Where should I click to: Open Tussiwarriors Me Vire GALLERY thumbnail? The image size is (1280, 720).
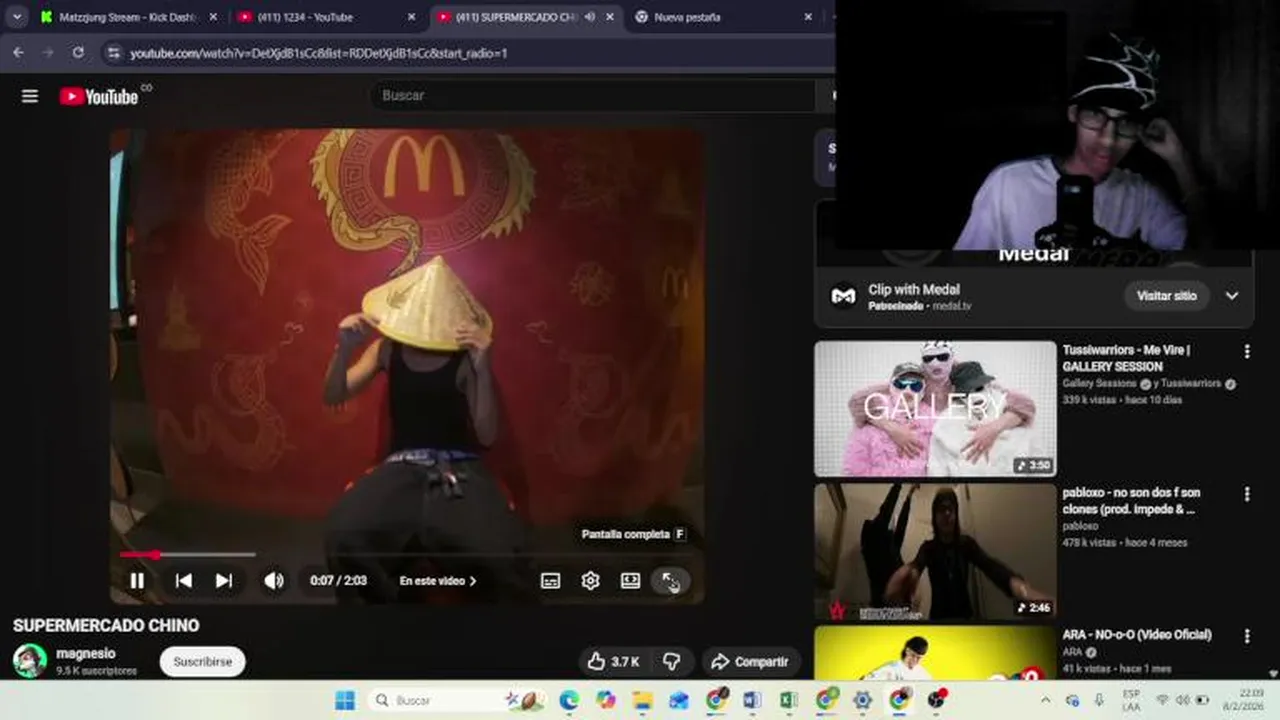coord(935,409)
